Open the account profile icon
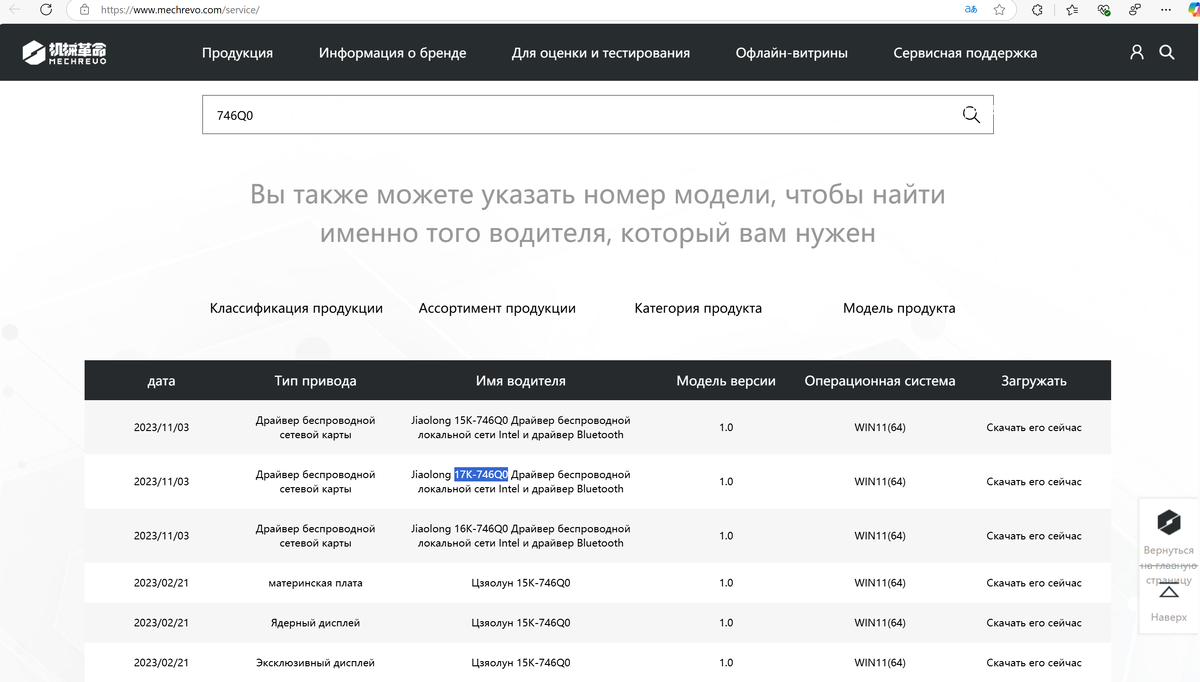The height and width of the screenshot is (682, 1200). [x=1136, y=52]
